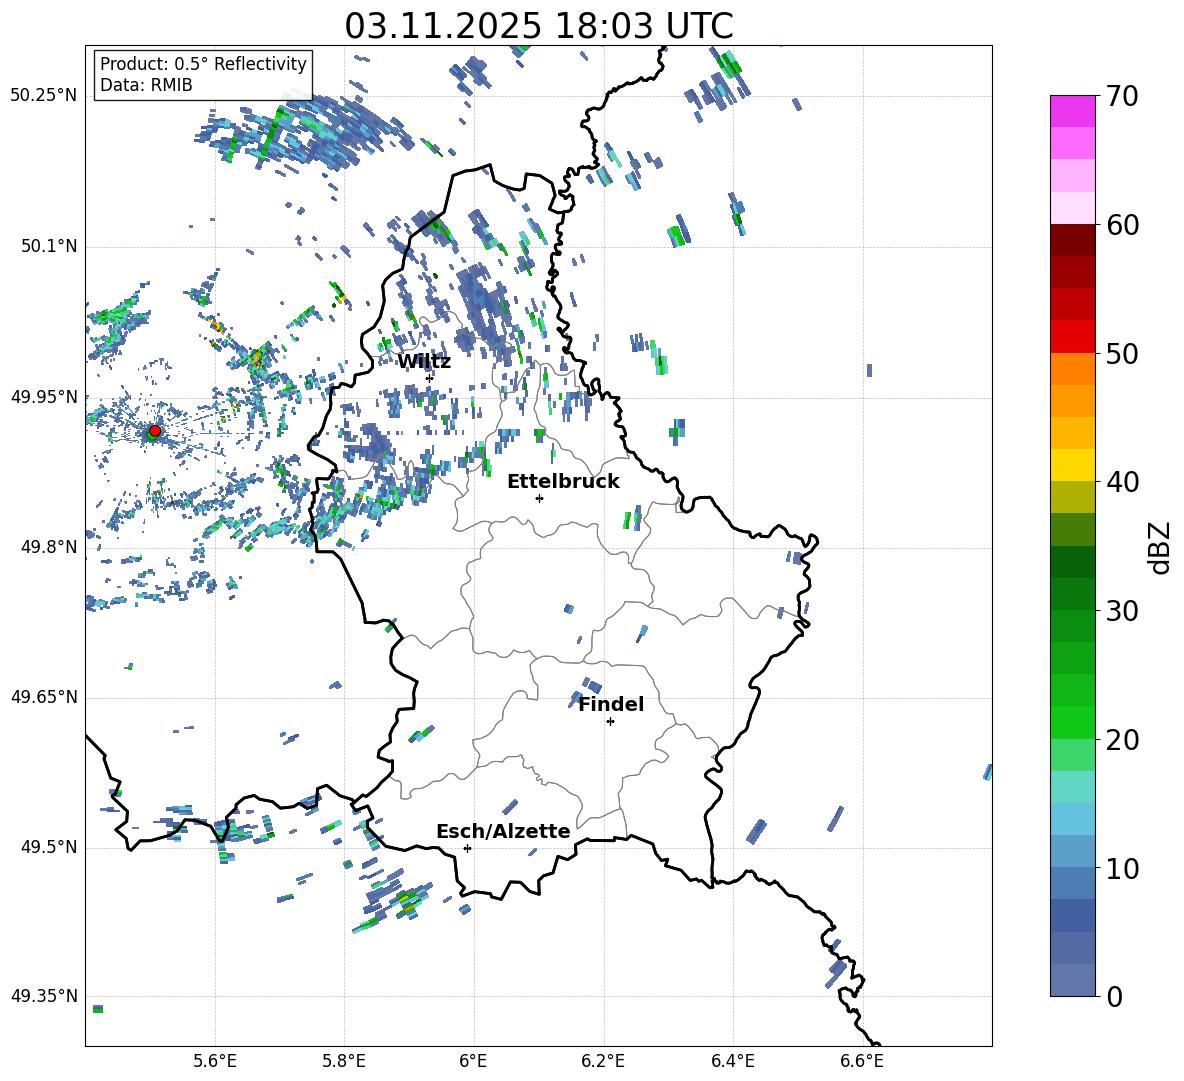Click the 50.25°N latitude label
This screenshot has width=1184, height=1081.
[44, 95]
